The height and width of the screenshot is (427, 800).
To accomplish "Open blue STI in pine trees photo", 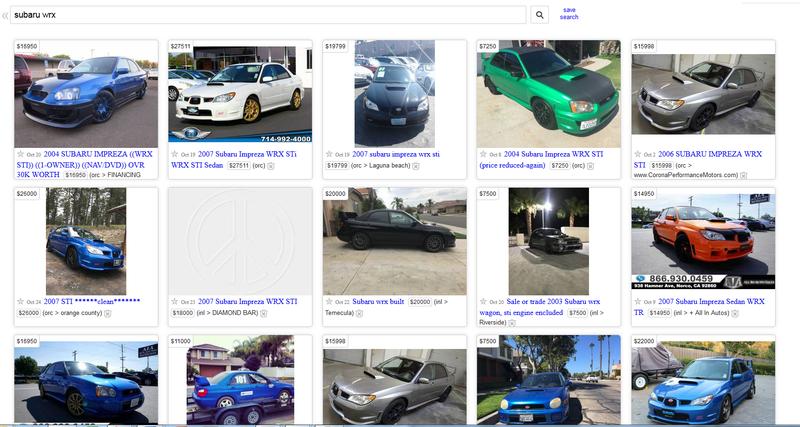I will 86,241.
